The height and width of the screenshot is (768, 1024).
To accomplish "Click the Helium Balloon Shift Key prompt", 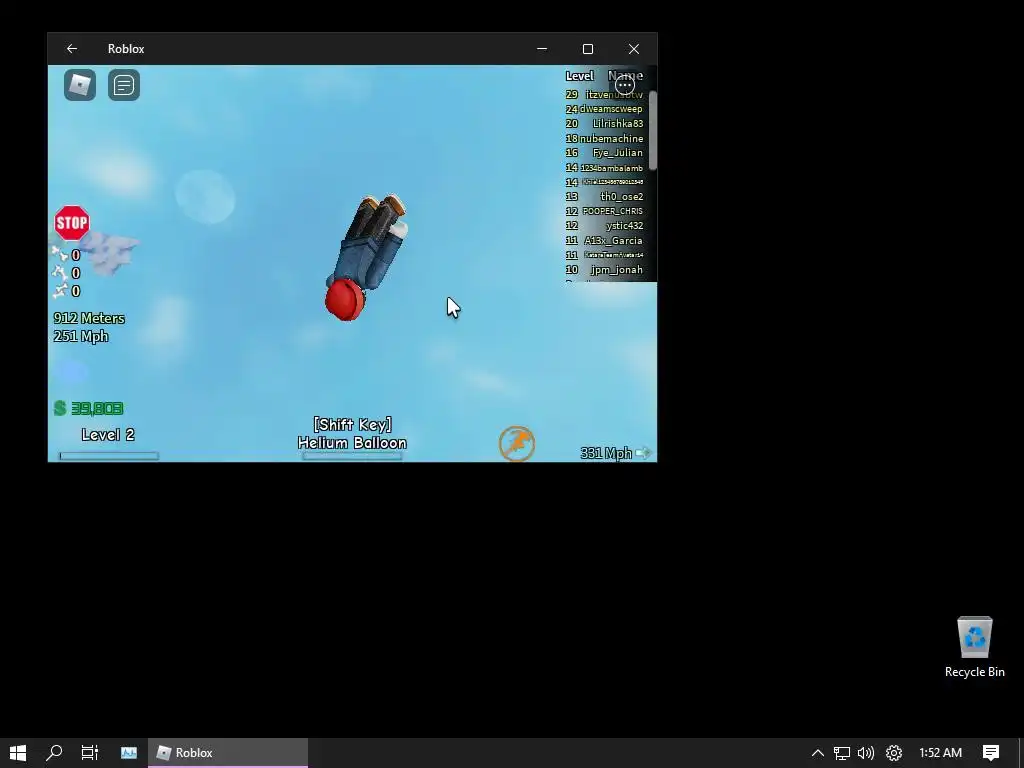I will pyautogui.click(x=353, y=434).
